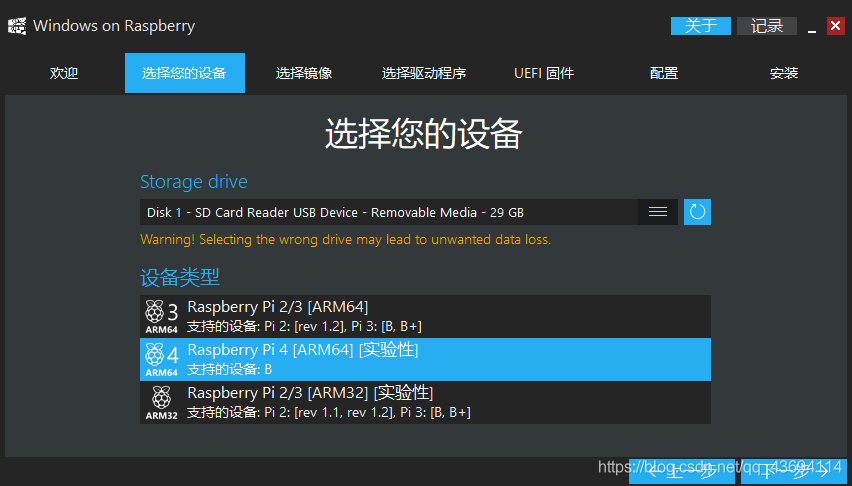Click the refresh drives icon
This screenshot has width=852, height=486.
point(697,212)
